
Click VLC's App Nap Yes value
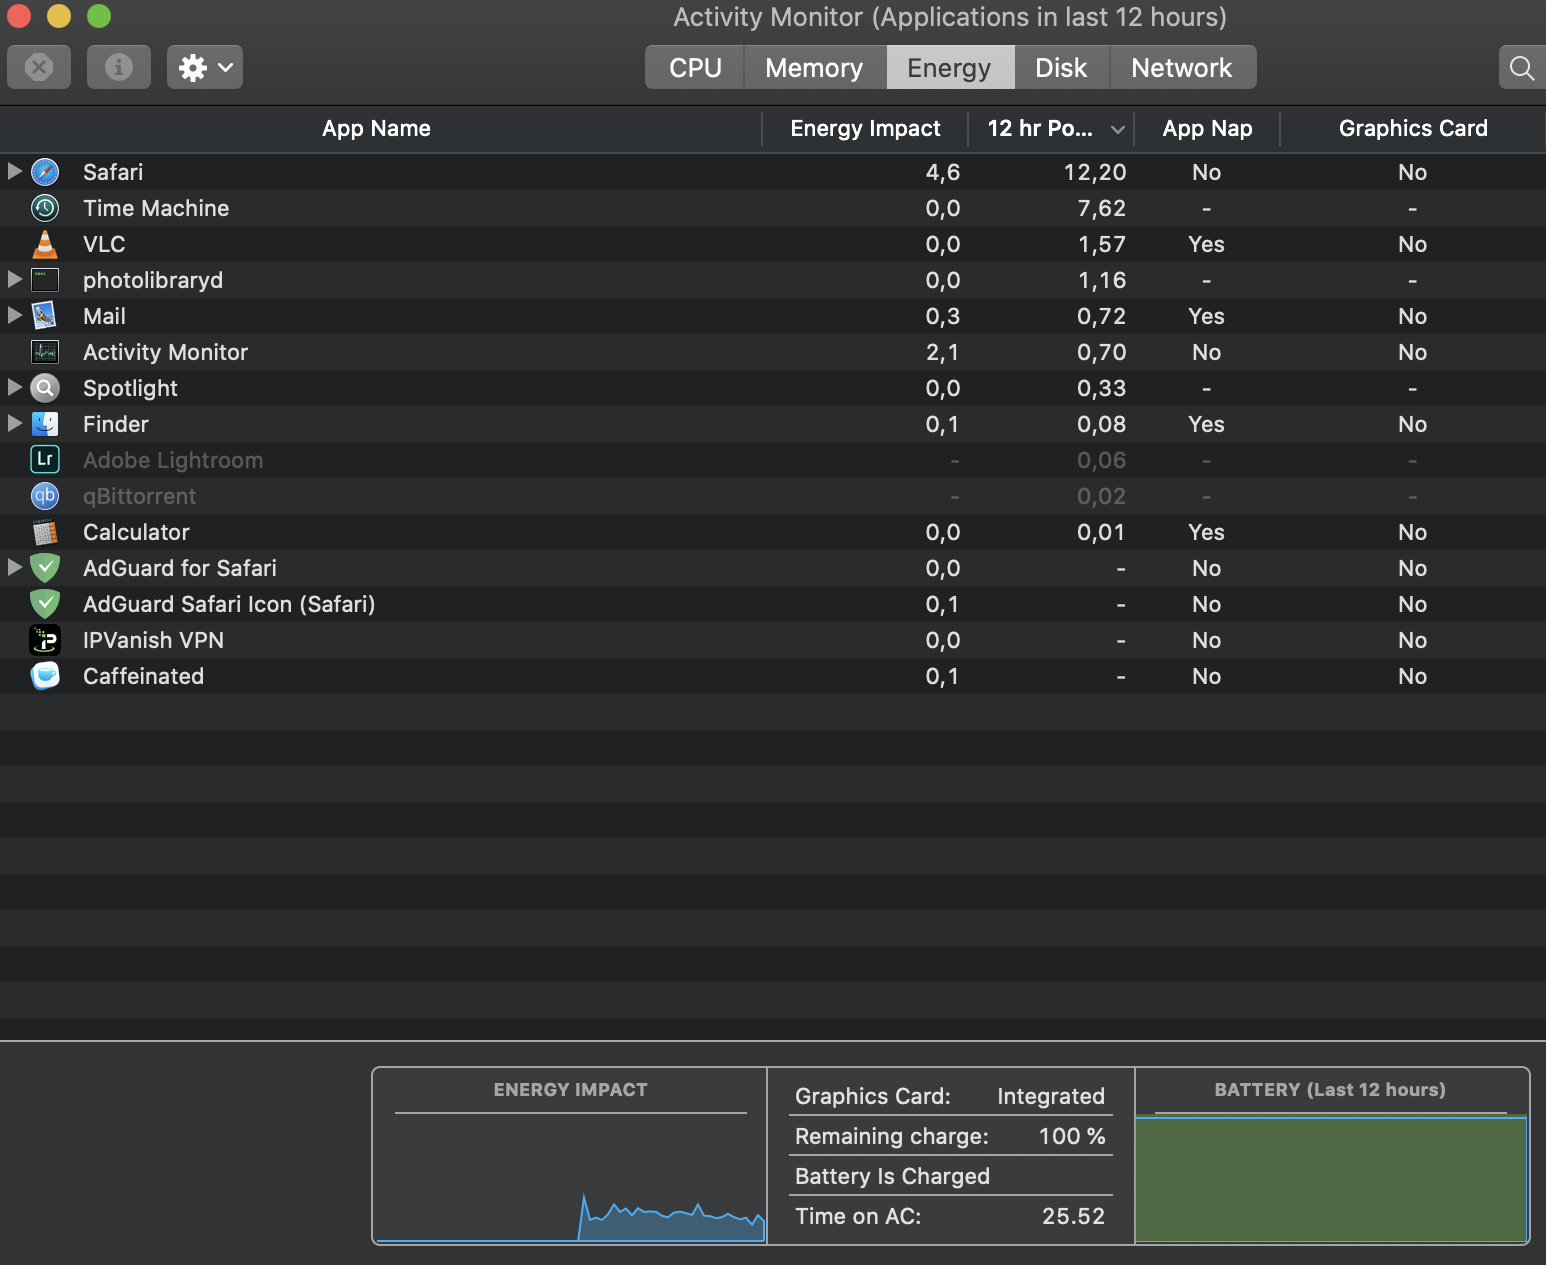point(1207,244)
